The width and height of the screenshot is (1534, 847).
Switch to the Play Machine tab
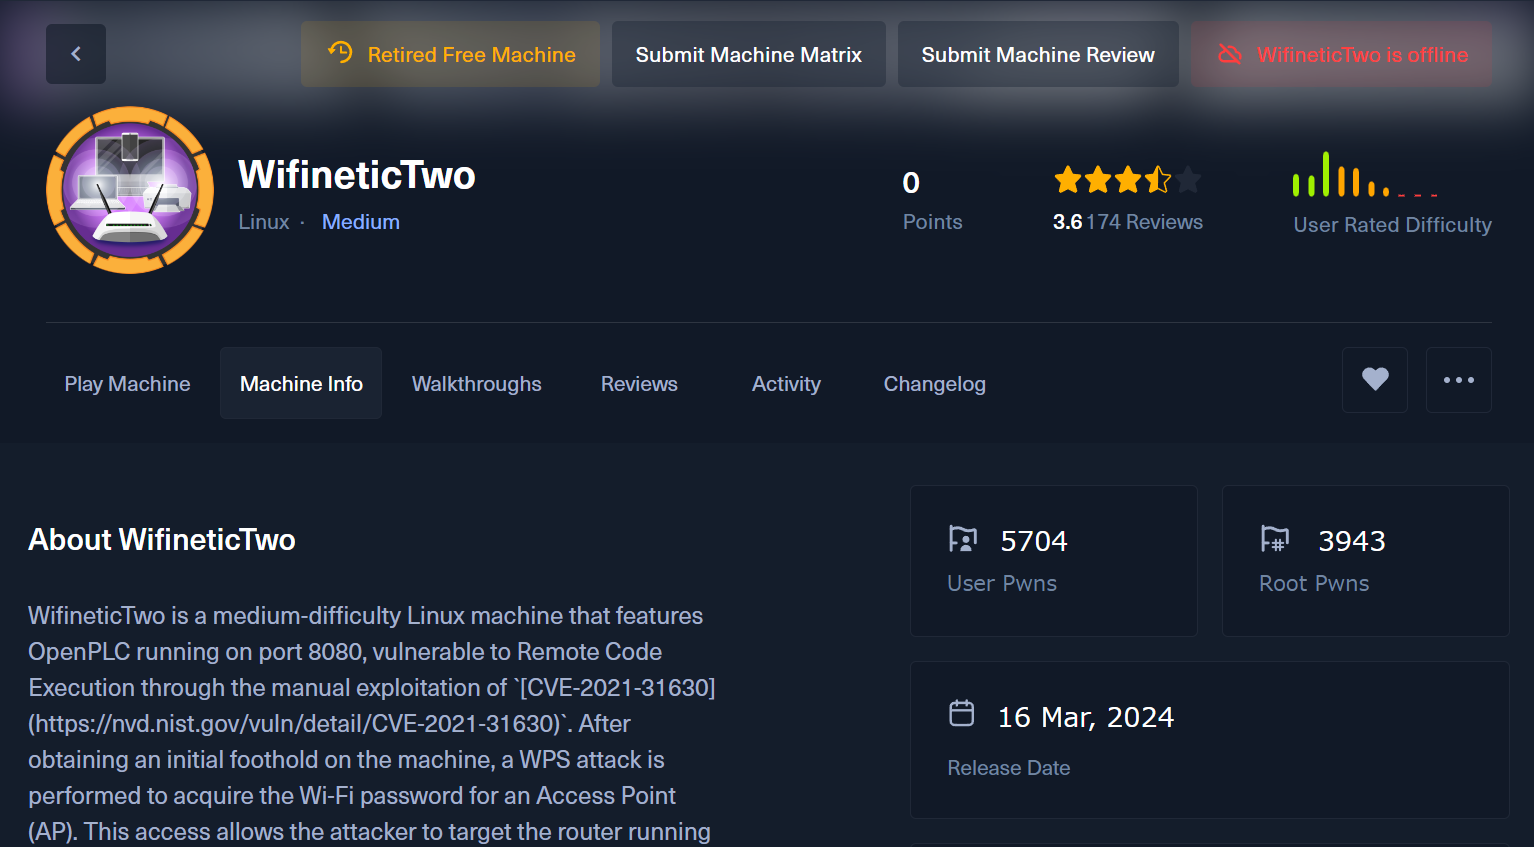tap(127, 384)
